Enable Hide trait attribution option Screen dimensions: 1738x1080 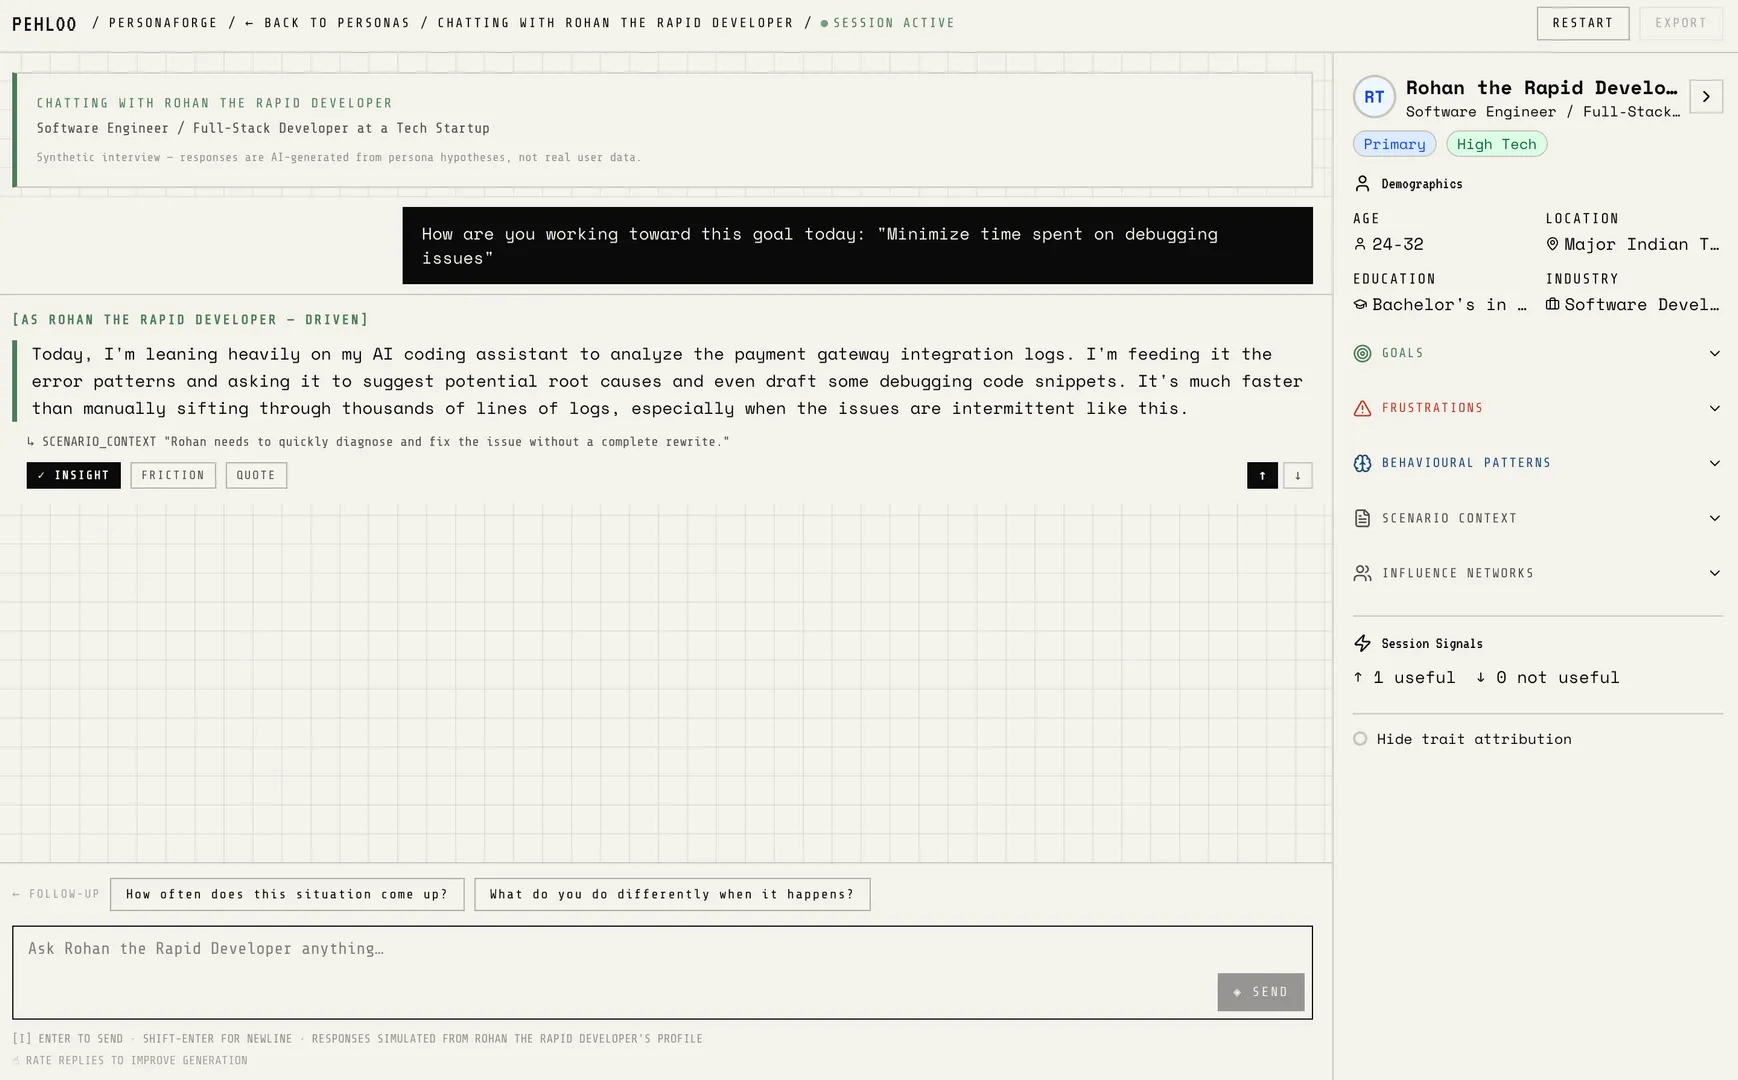(1360, 739)
